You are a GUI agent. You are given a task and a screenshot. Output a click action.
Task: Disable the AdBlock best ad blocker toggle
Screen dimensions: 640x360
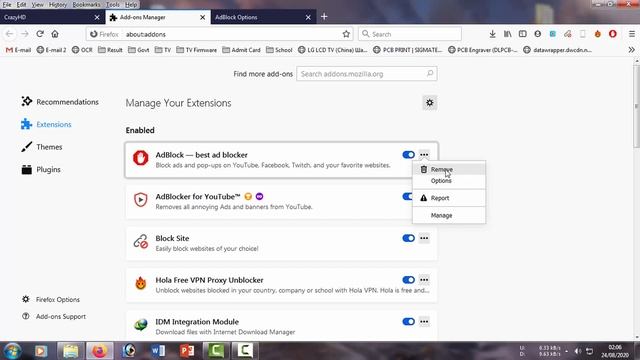pos(408,155)
